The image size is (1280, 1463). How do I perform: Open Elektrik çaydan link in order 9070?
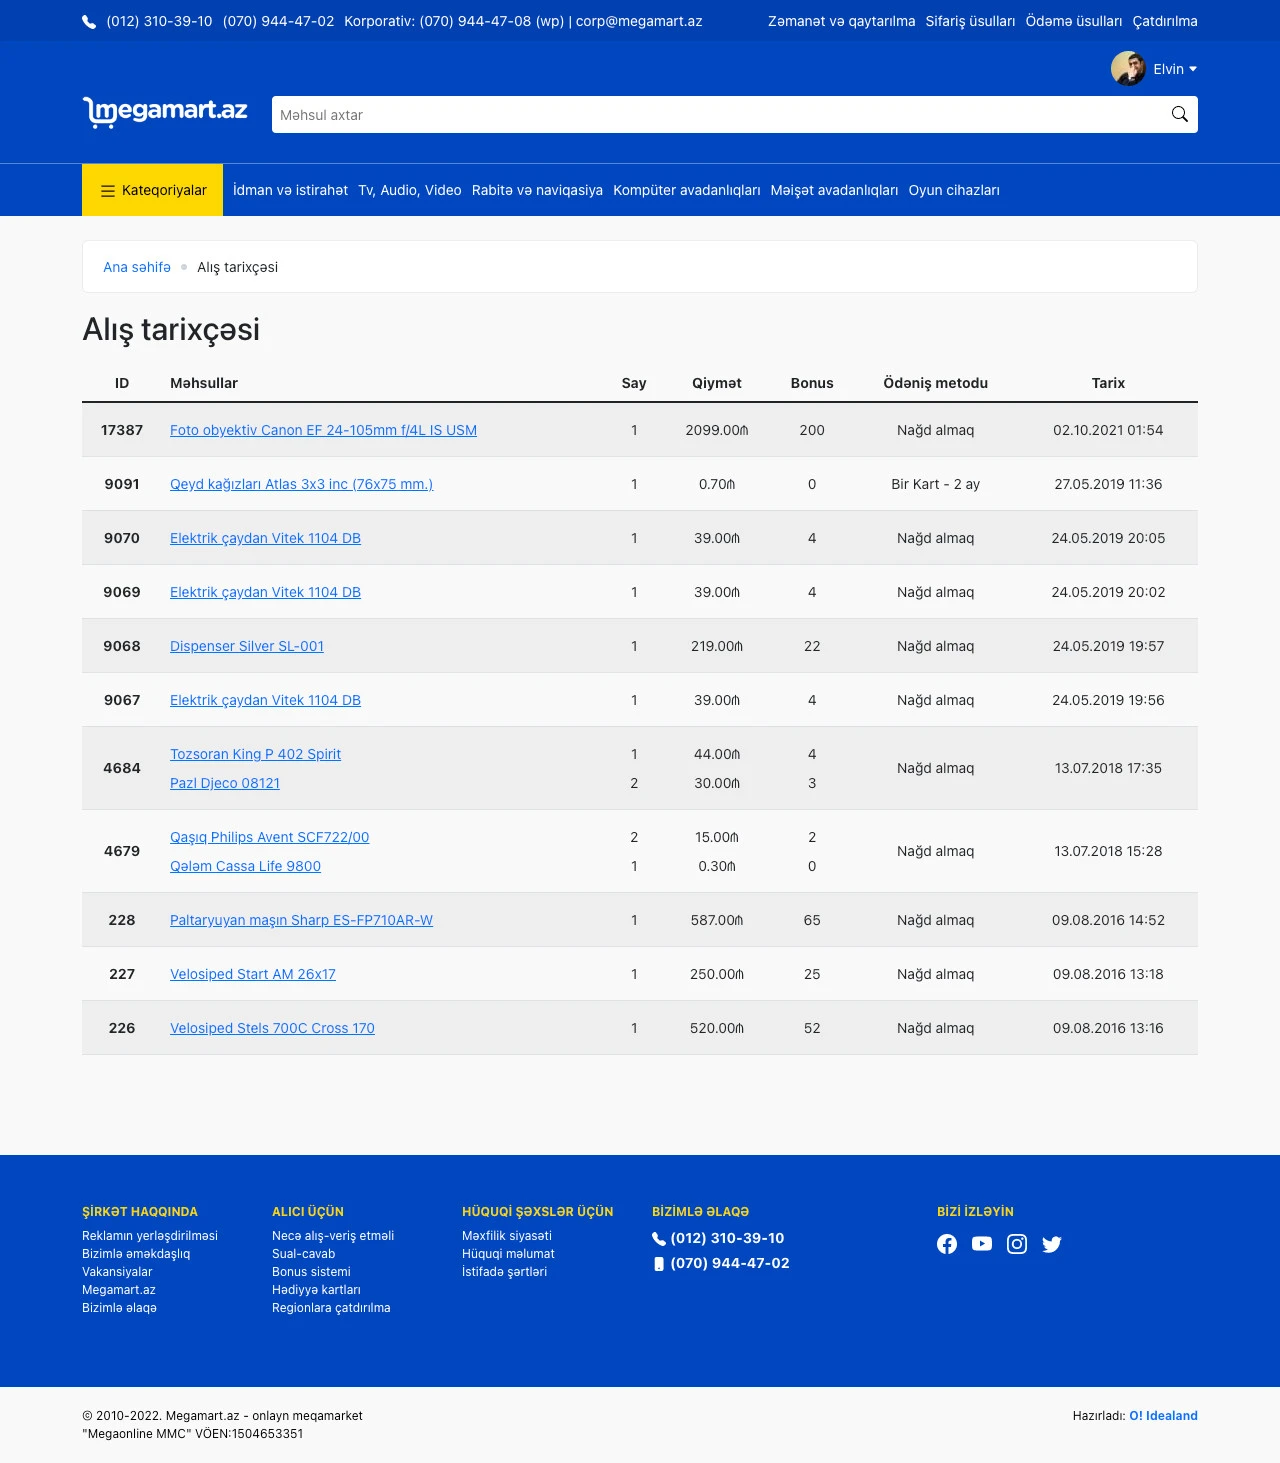pos(265,538)
